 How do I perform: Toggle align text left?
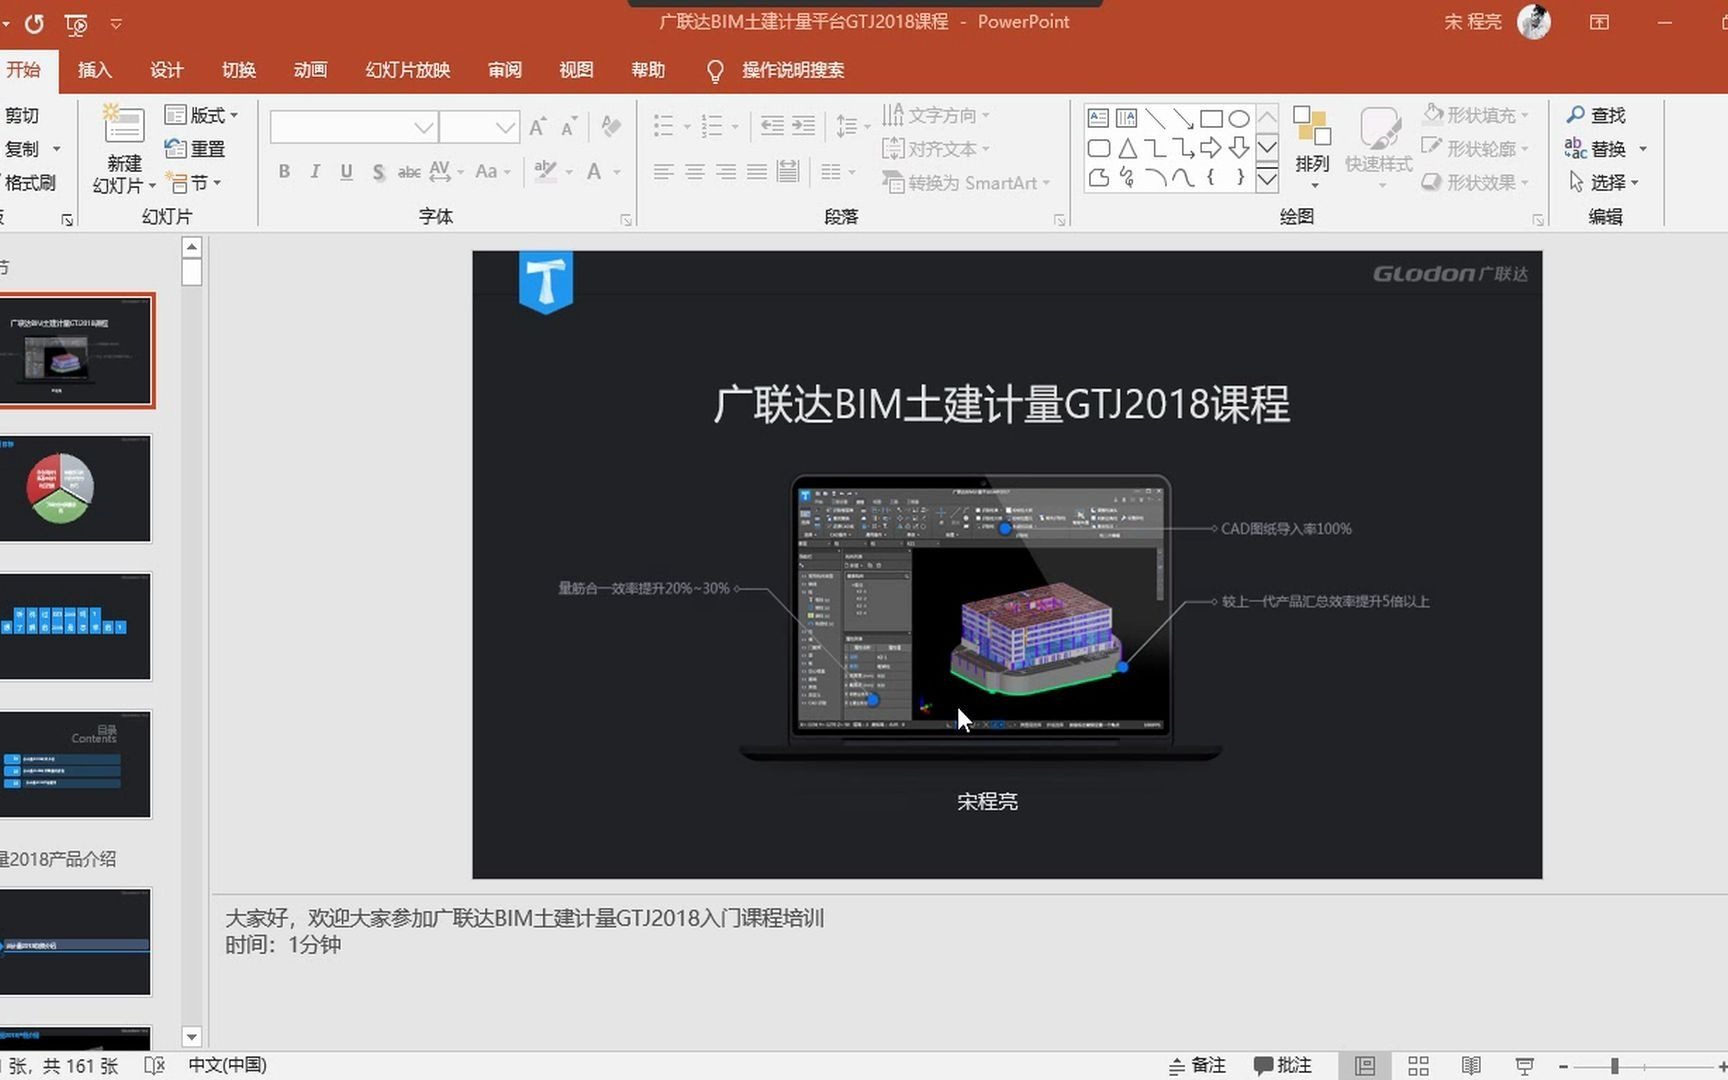point(663,172)
